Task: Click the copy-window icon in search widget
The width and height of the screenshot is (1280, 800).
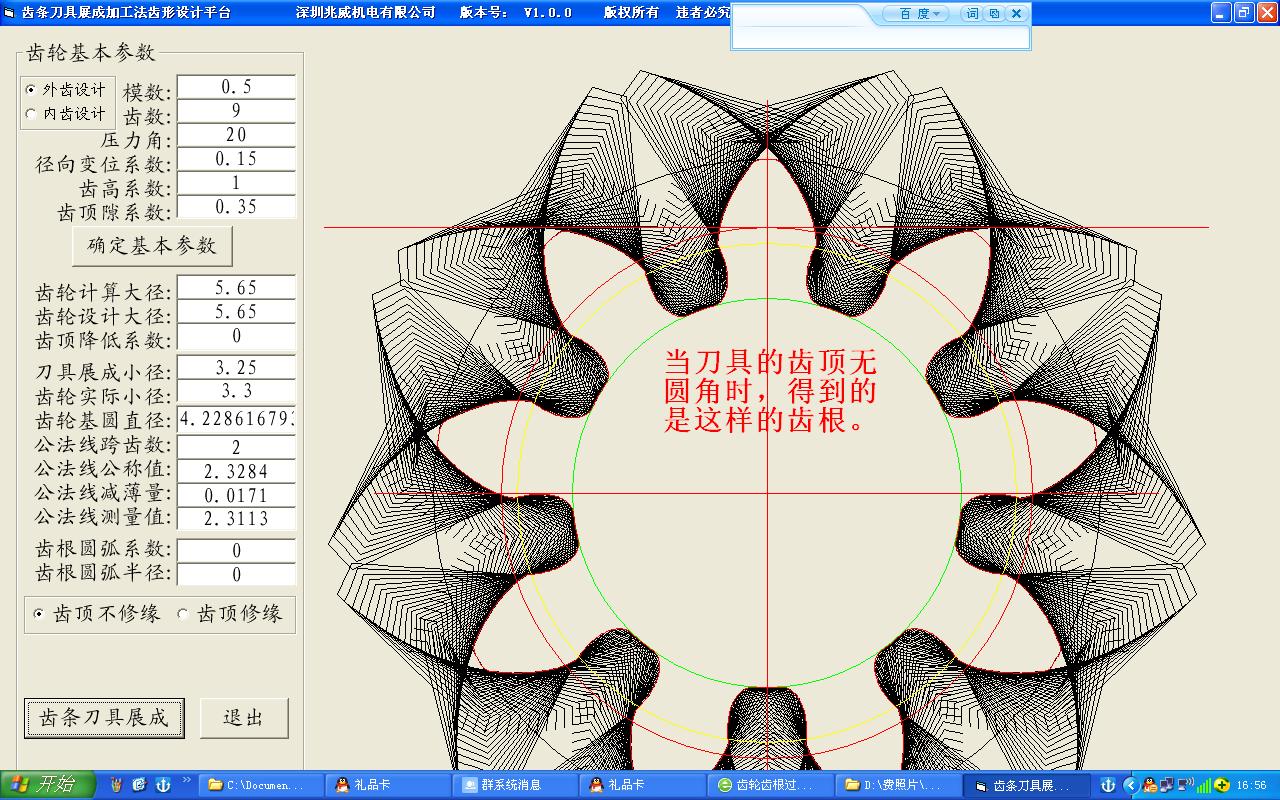Action: coord(993,14)
